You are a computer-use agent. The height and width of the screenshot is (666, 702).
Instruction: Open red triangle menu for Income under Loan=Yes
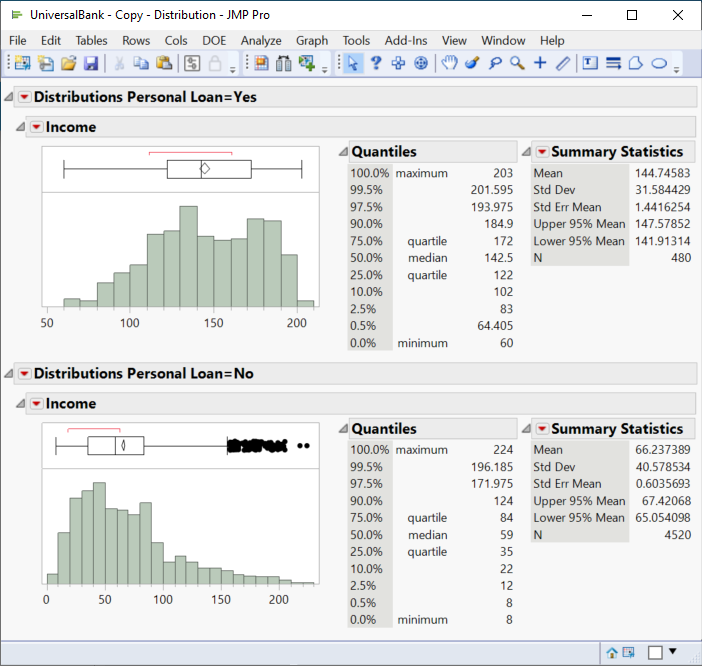36,127
